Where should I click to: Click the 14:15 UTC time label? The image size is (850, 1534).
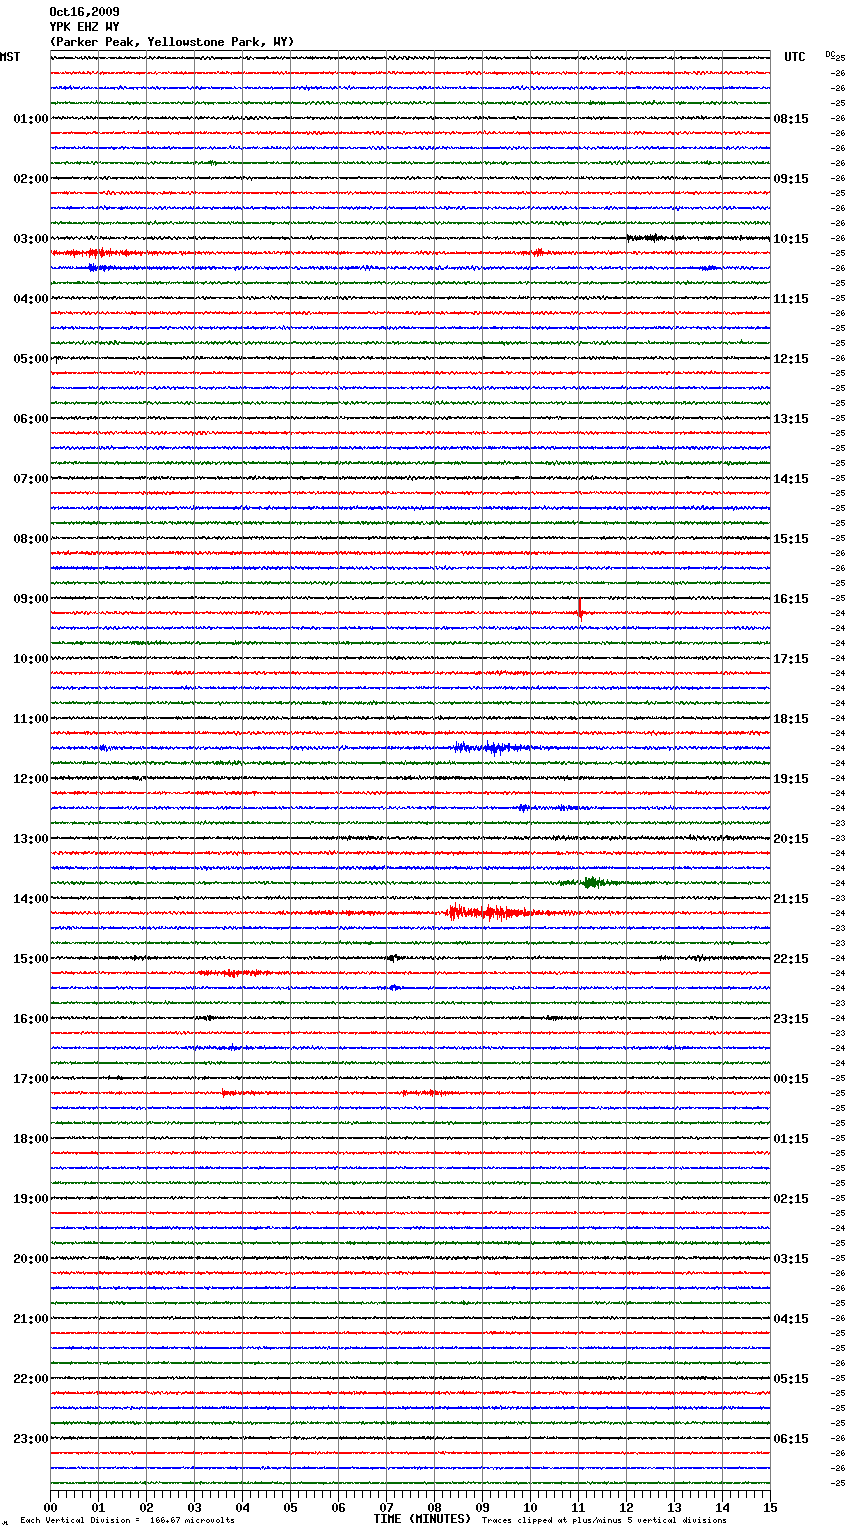[791, 479]
